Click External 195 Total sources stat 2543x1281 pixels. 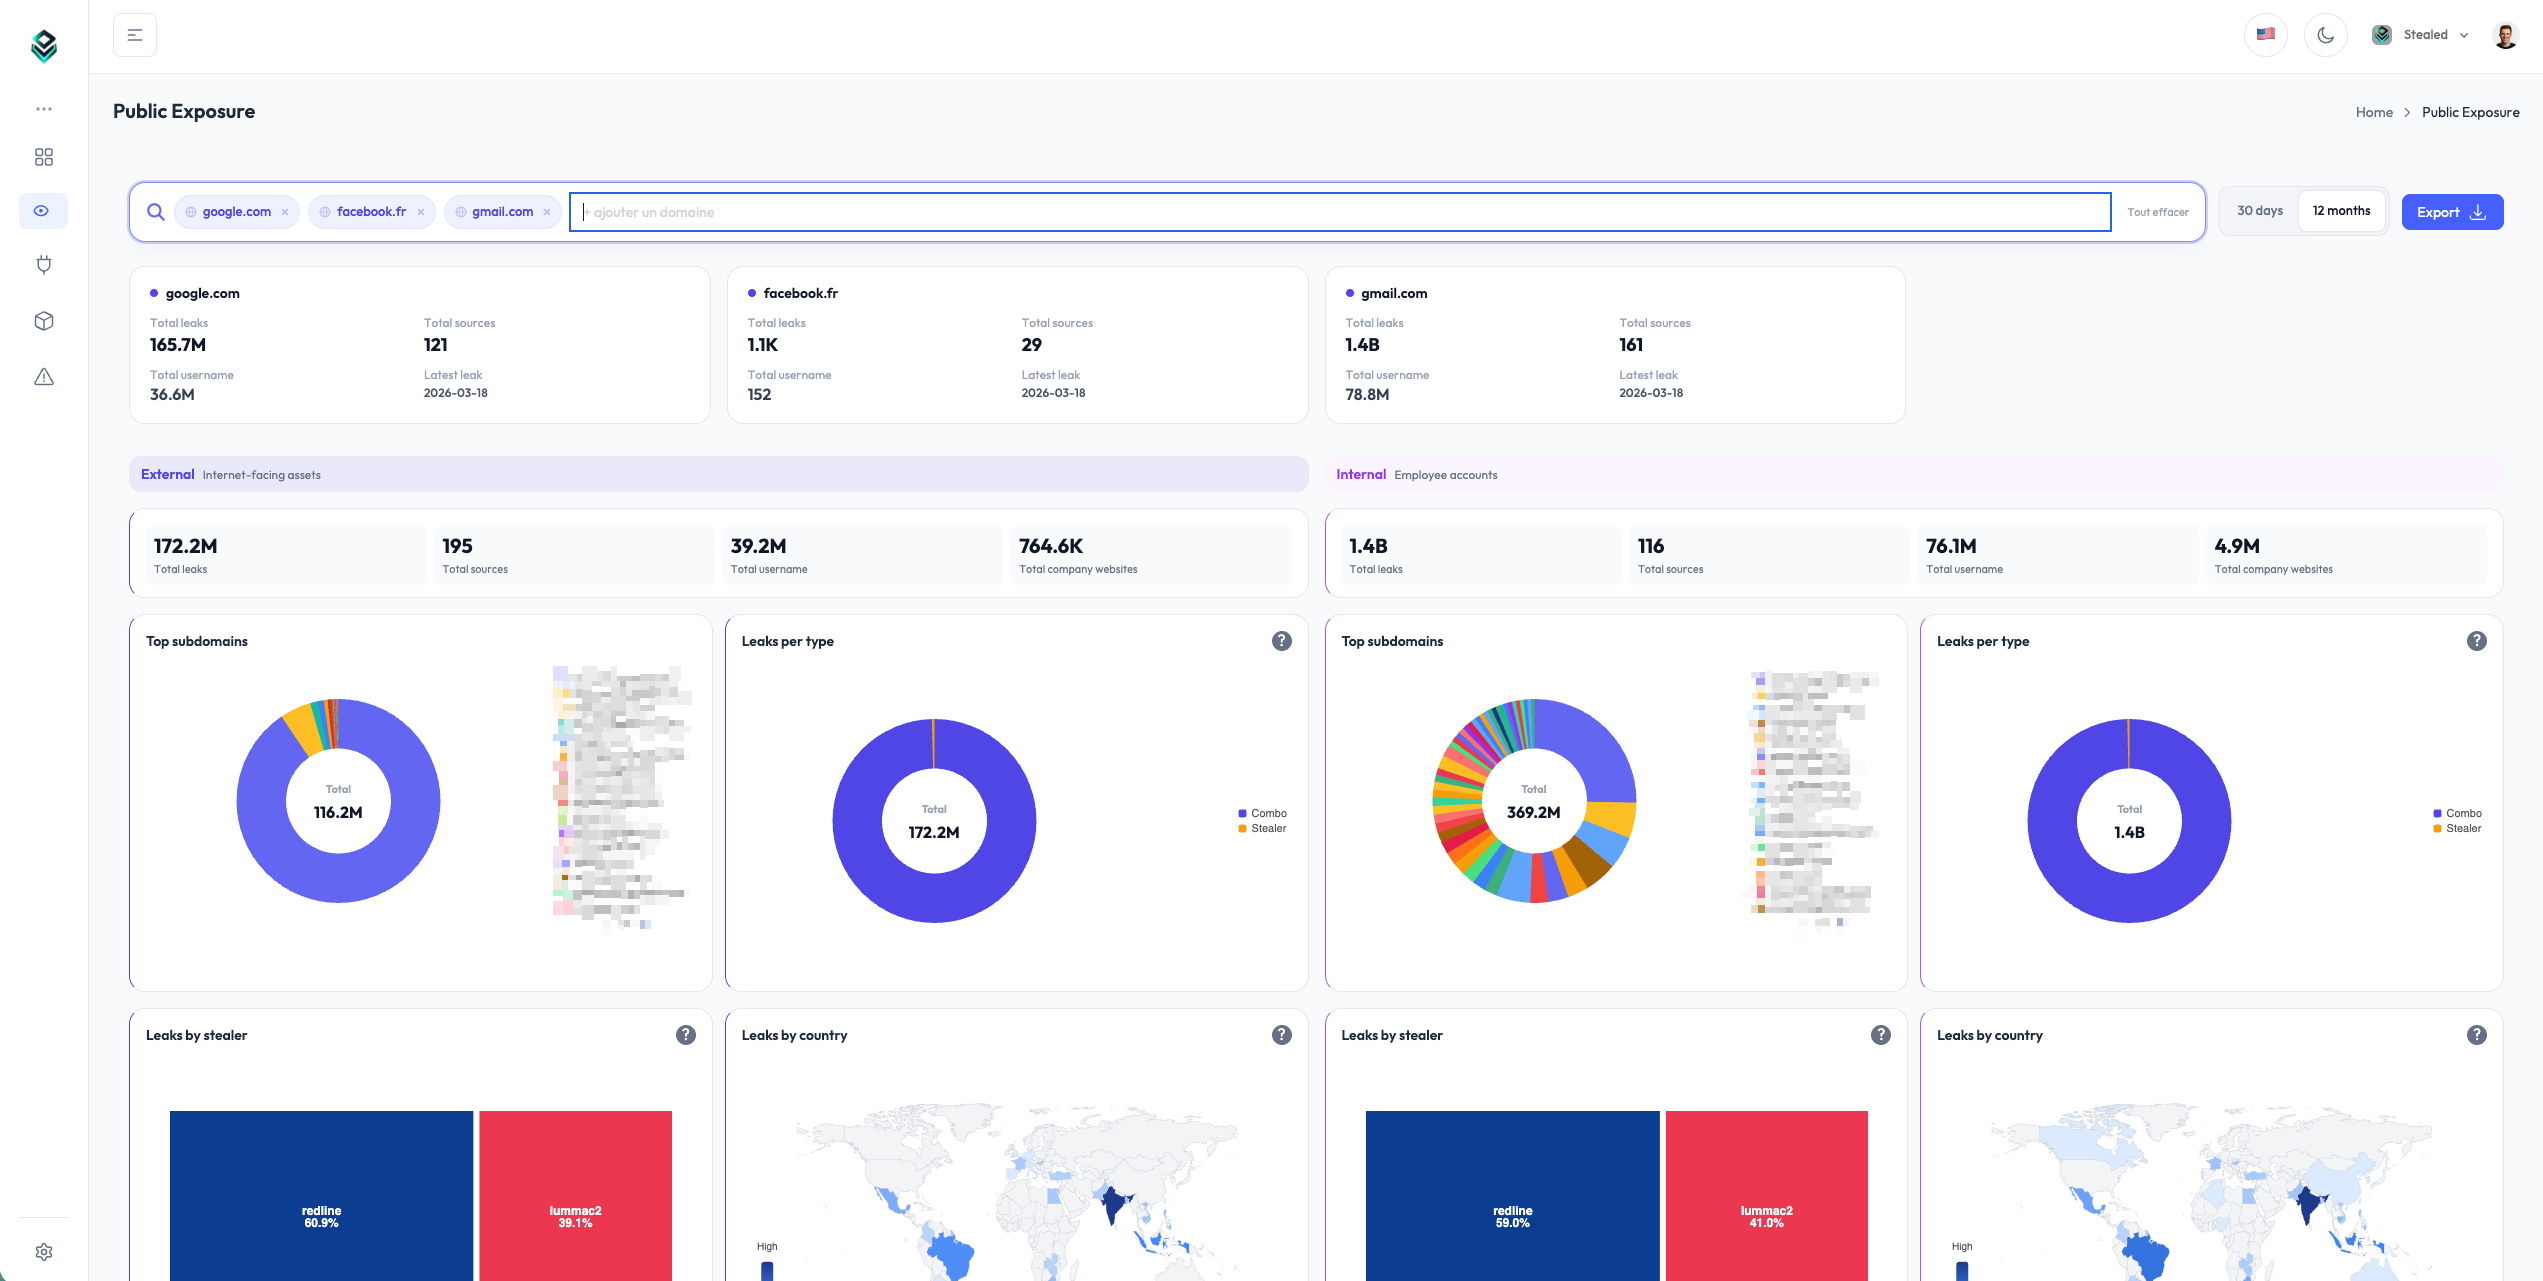coord(573,555)
